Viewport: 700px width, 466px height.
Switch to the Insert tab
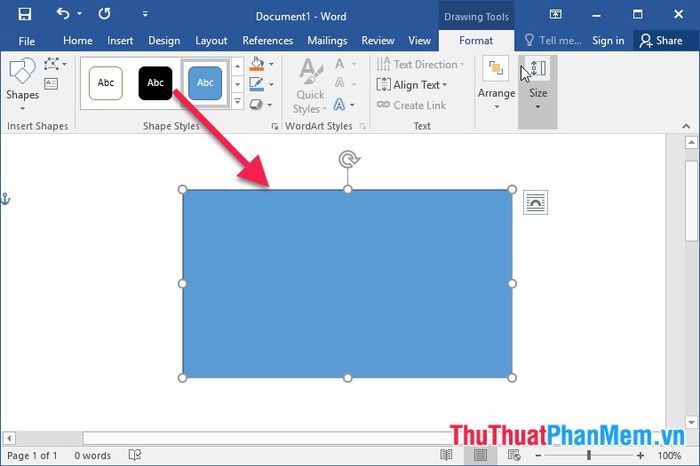click(x=120, y=41)
